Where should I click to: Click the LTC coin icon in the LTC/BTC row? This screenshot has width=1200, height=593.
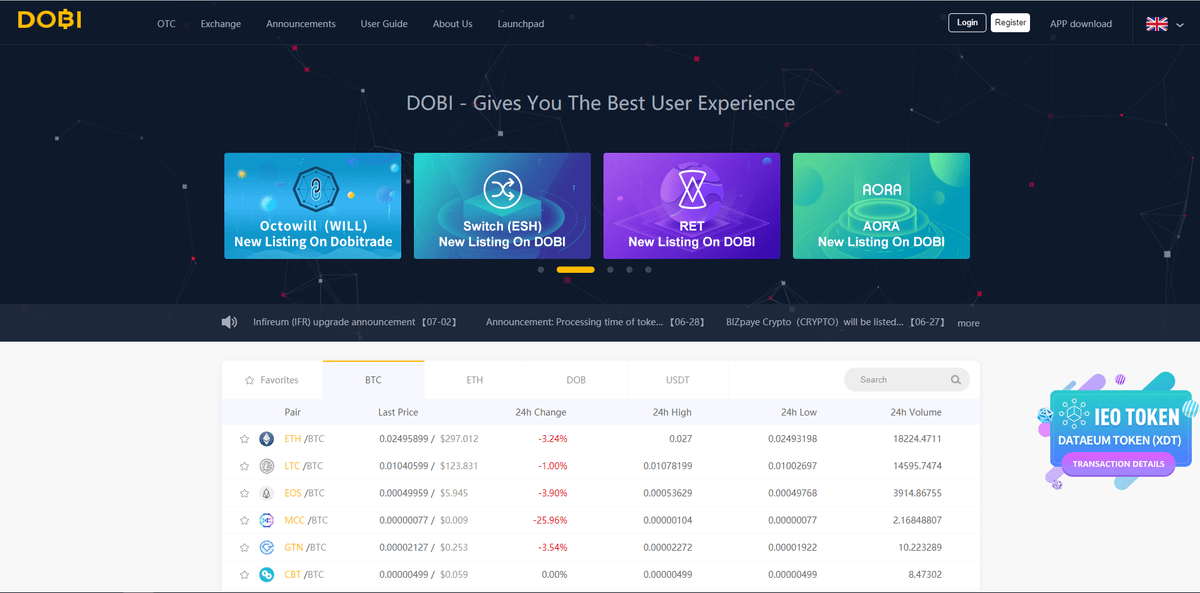point(267,466)
